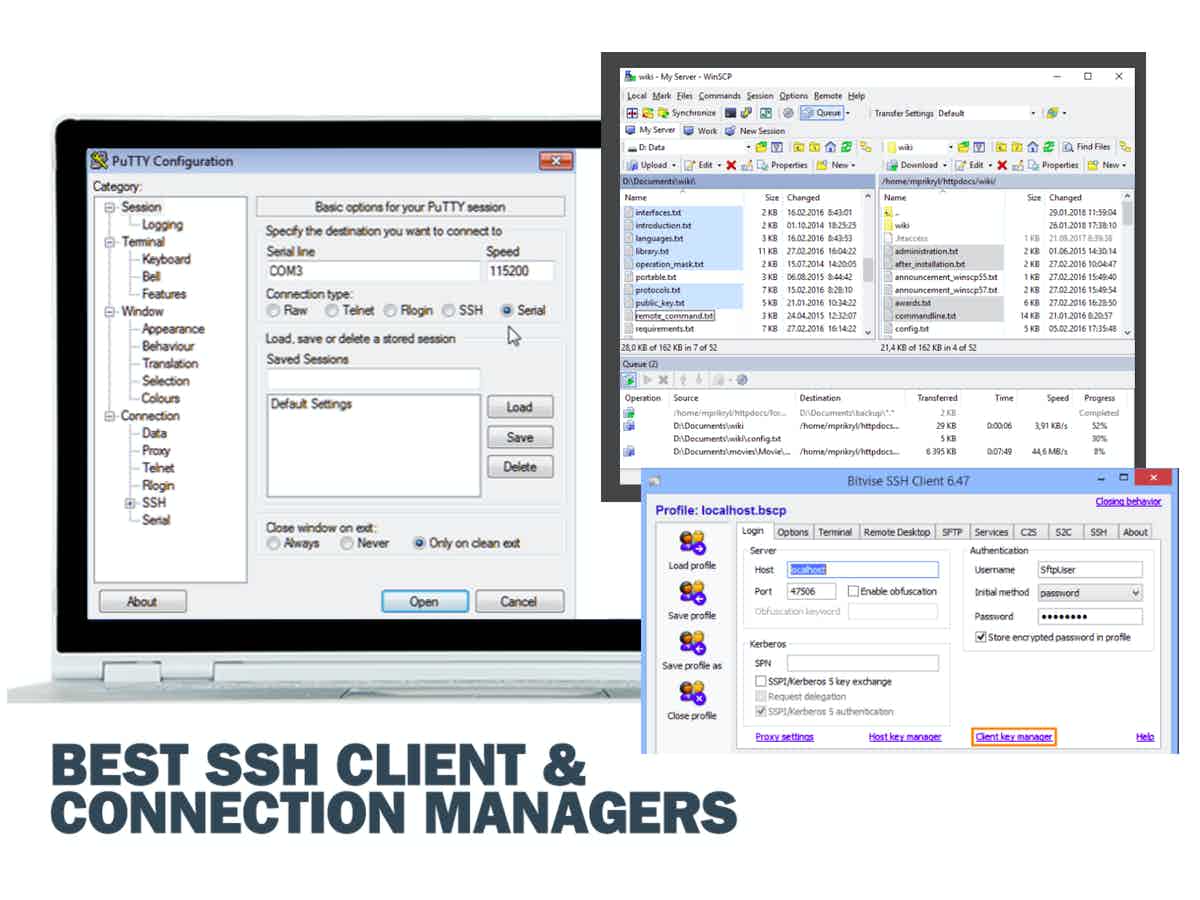
Task: Switch to the SFTP tab in Bitvise
Action: point(951,532)
